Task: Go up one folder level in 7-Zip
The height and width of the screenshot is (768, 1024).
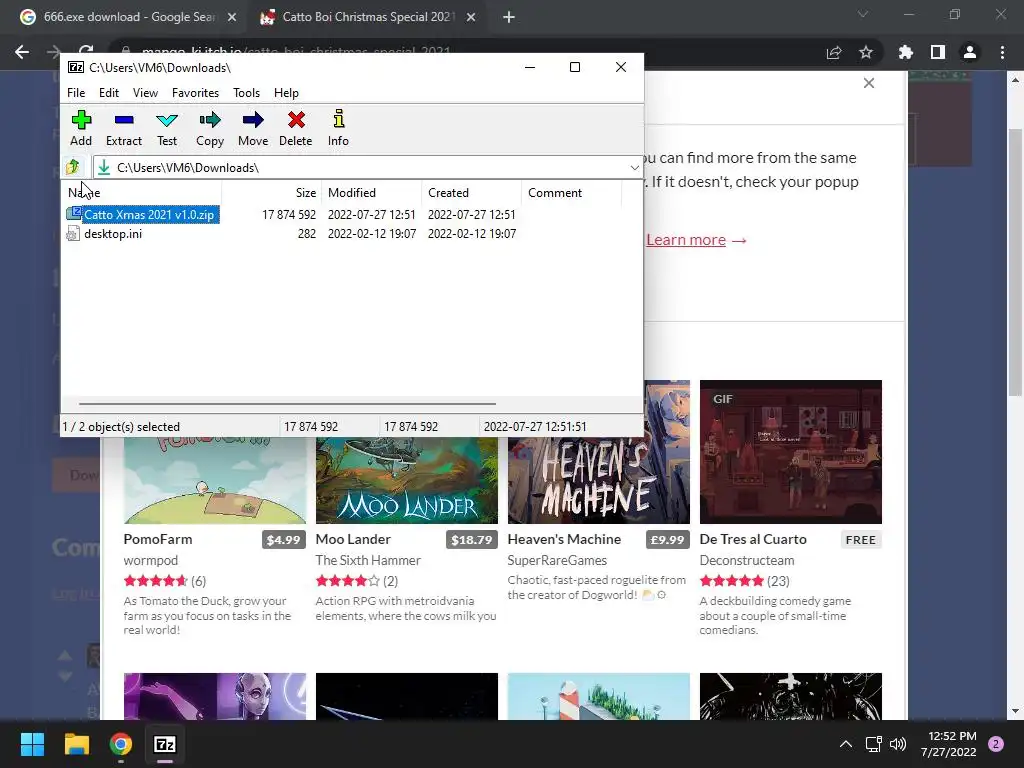Action: [x=72, y=168]
